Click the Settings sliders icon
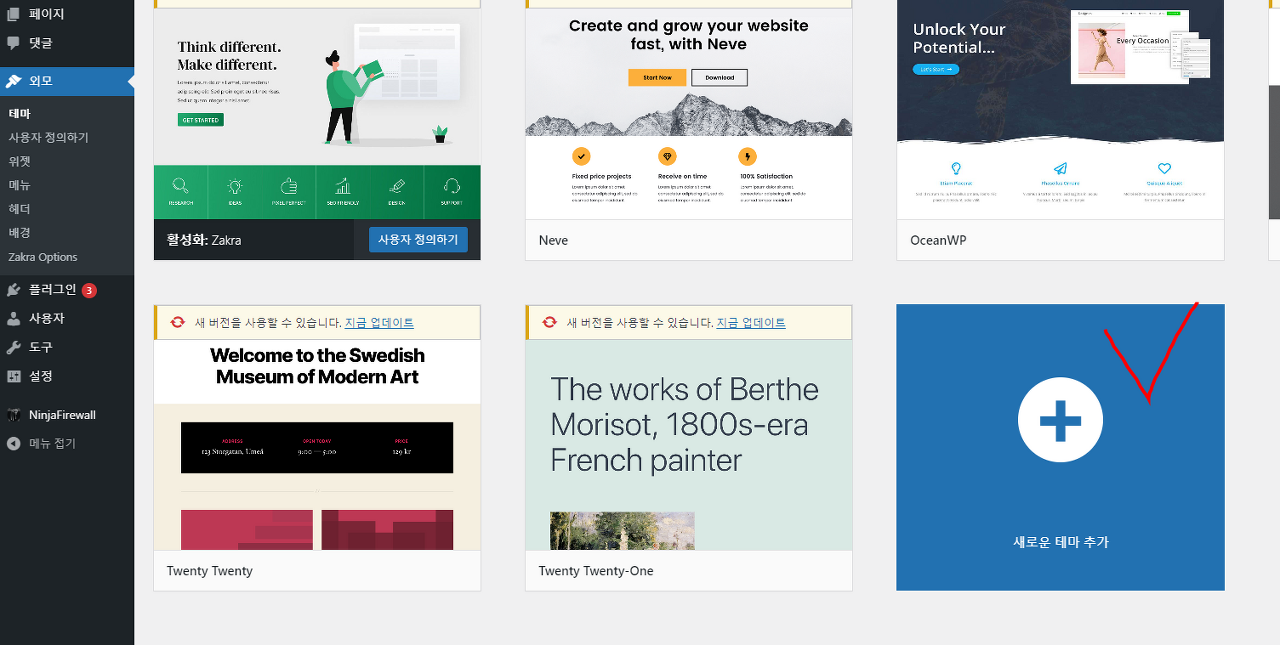Screen dimensions: 1280x645 click(x=13, y=377)
